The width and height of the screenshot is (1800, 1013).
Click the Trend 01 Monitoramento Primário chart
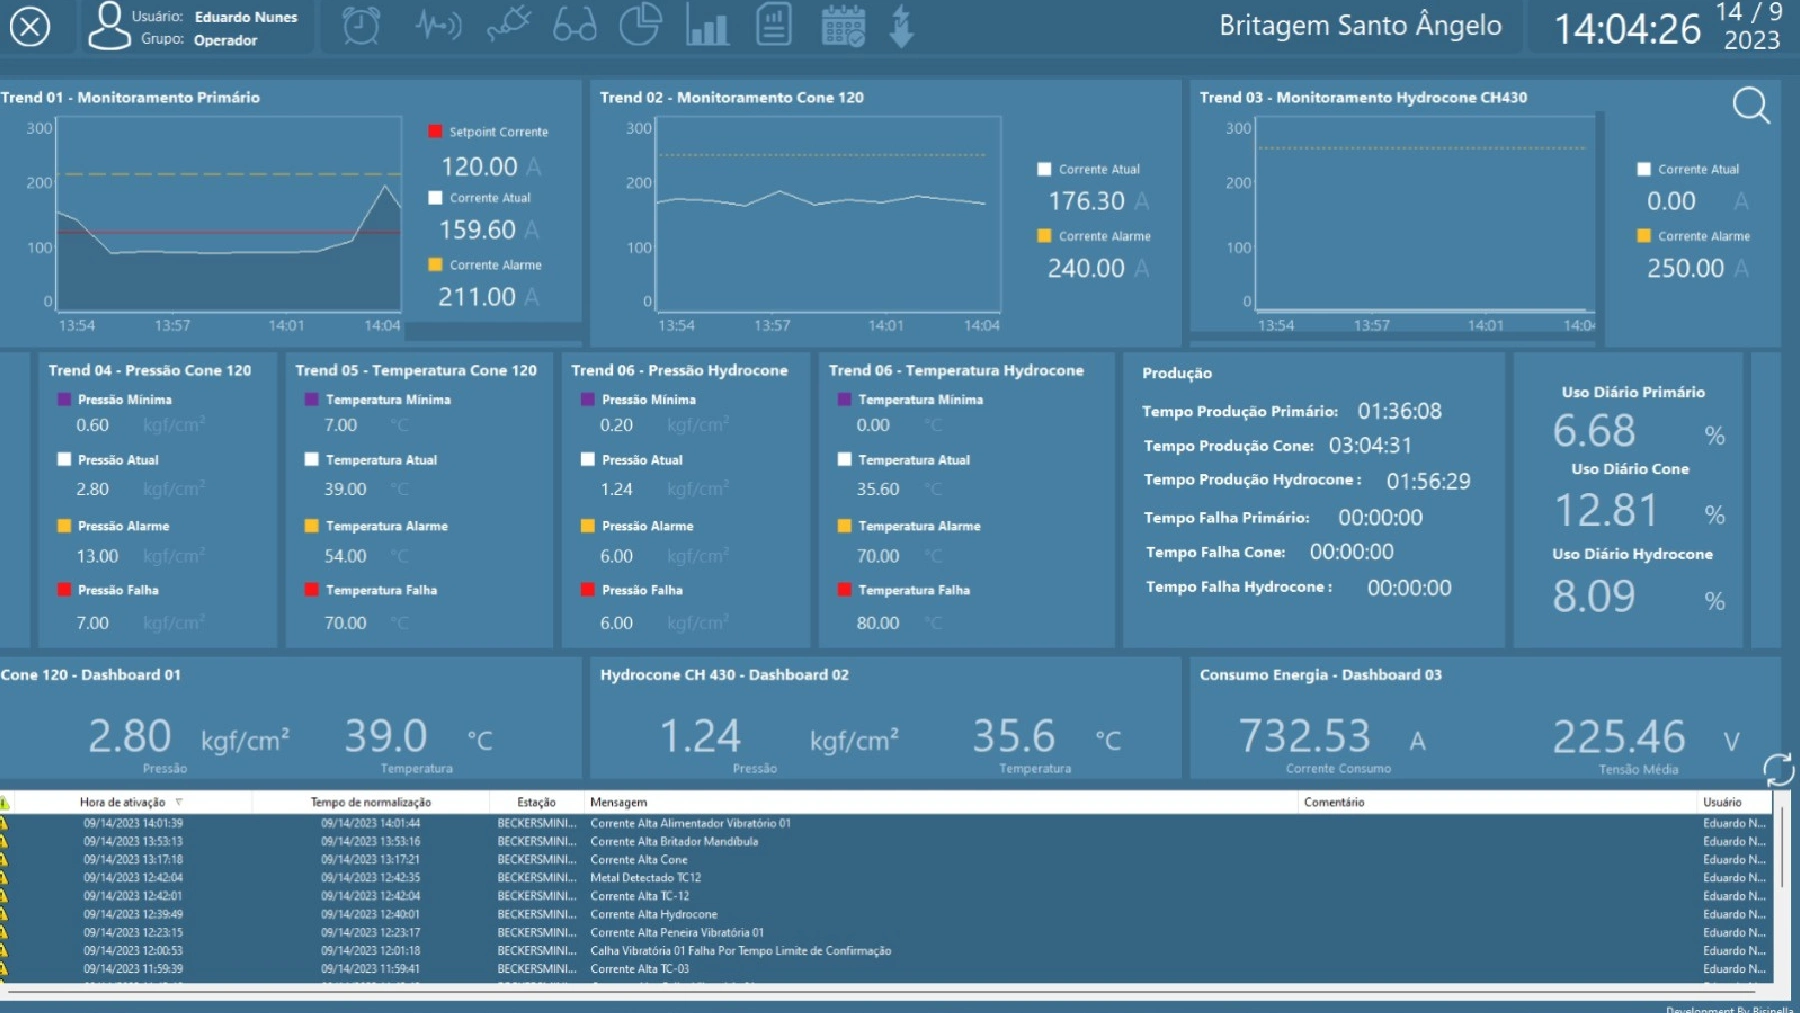(229, 215)
